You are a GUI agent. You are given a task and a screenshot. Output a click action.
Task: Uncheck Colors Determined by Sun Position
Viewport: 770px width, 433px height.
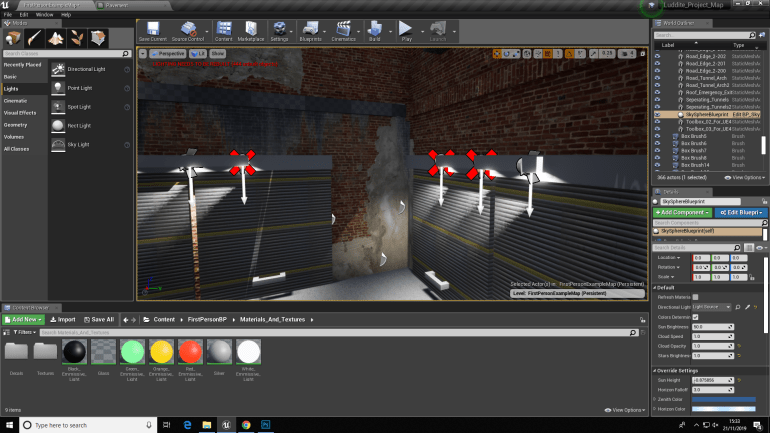[x=695, y=317]
